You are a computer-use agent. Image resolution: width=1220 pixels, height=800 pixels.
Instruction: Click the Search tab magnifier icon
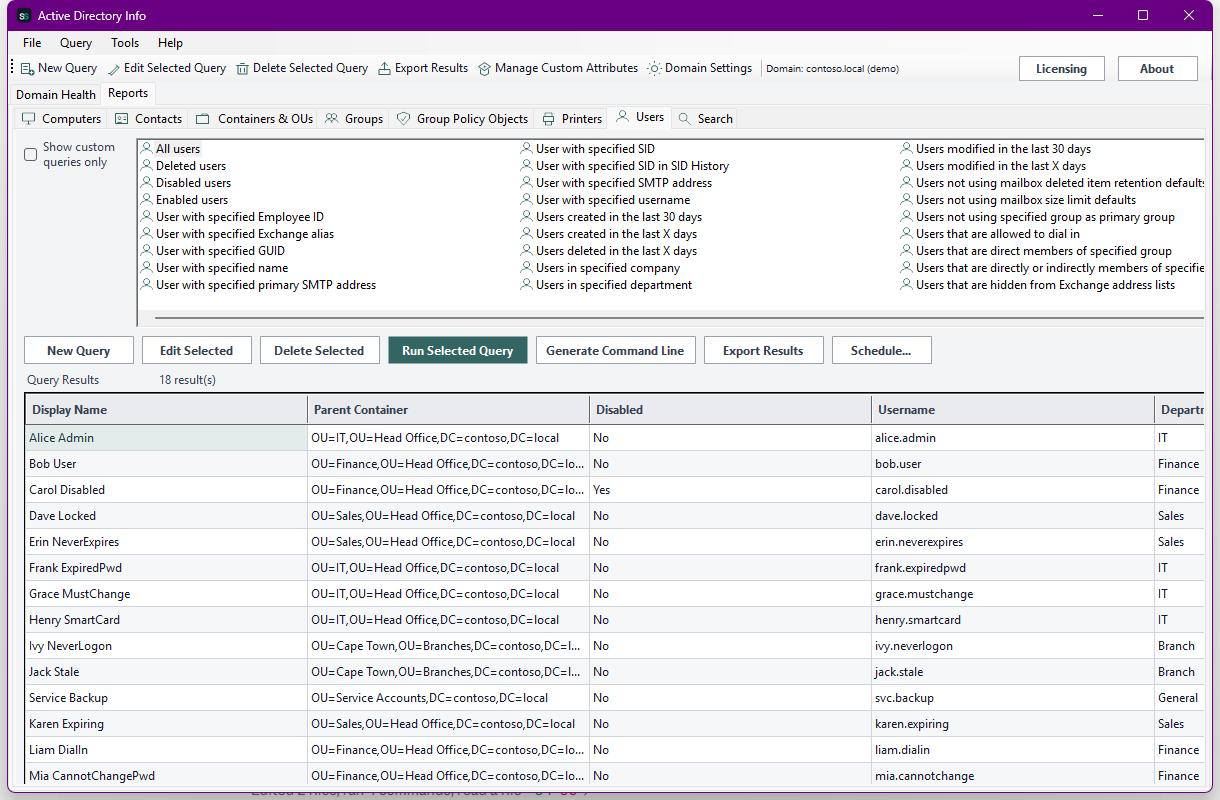click(x=685, y=118)
